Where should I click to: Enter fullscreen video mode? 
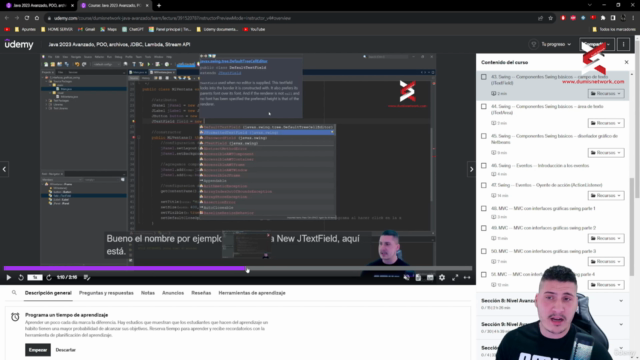click(455, 278)
